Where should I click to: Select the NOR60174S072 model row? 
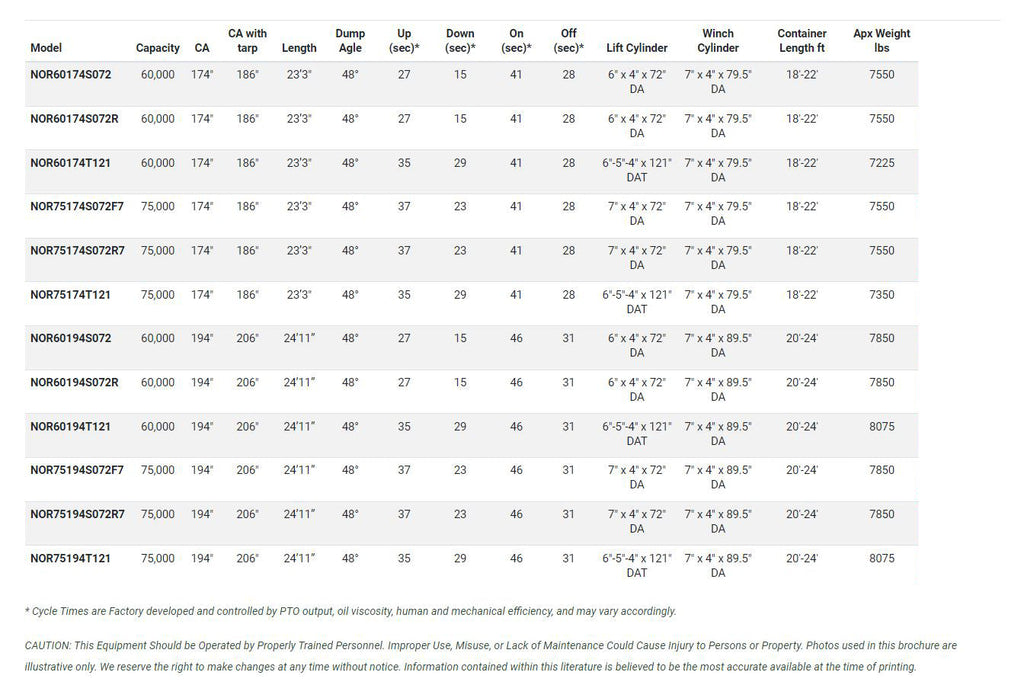(x=471, y=84)
